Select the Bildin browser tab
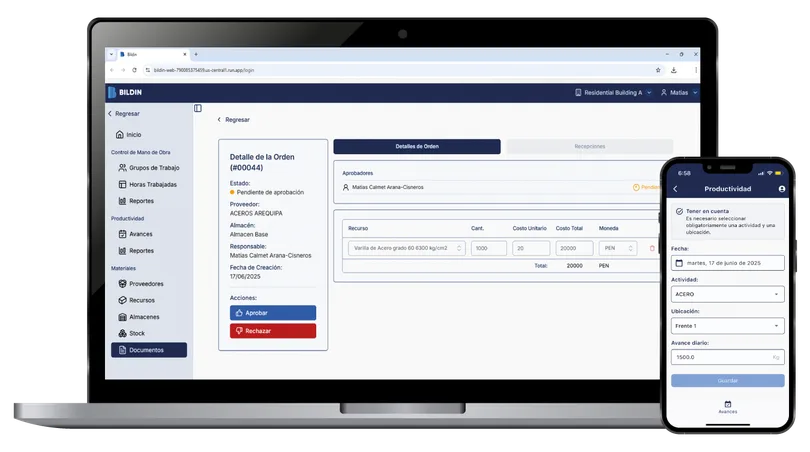Screen dimensions: 810x452 click(x=152, y=54)
